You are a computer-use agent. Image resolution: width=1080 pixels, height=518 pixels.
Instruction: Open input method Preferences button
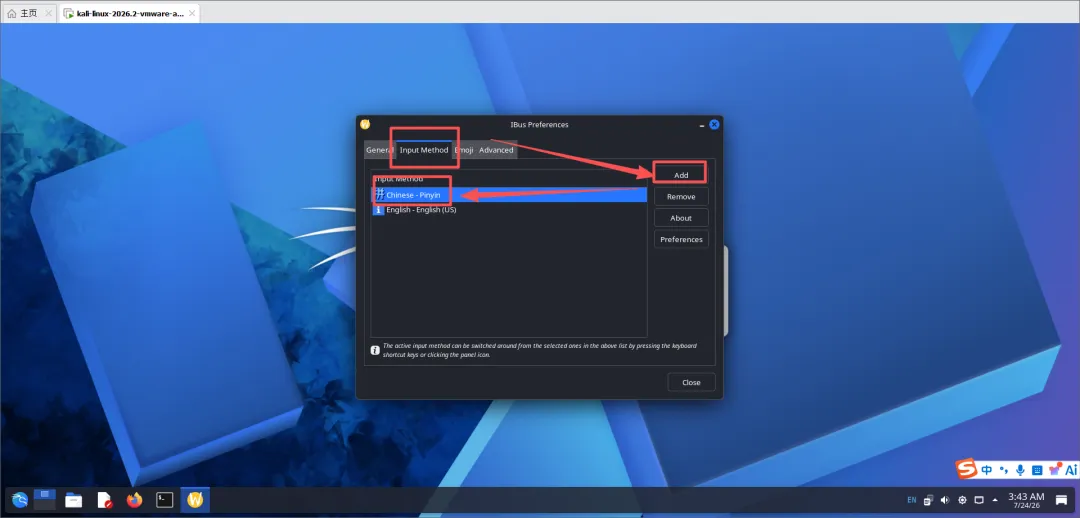[681, 239]
